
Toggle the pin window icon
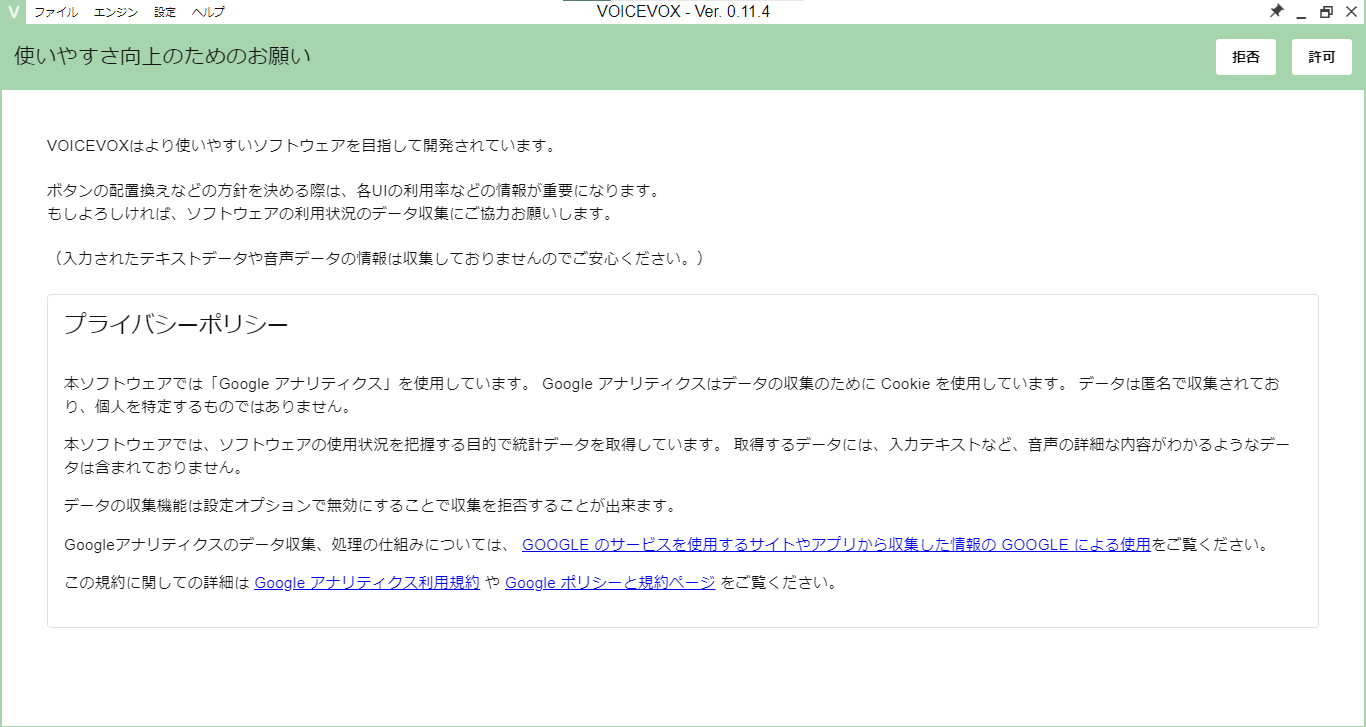pyautogui.click(x=1277, y=12)
